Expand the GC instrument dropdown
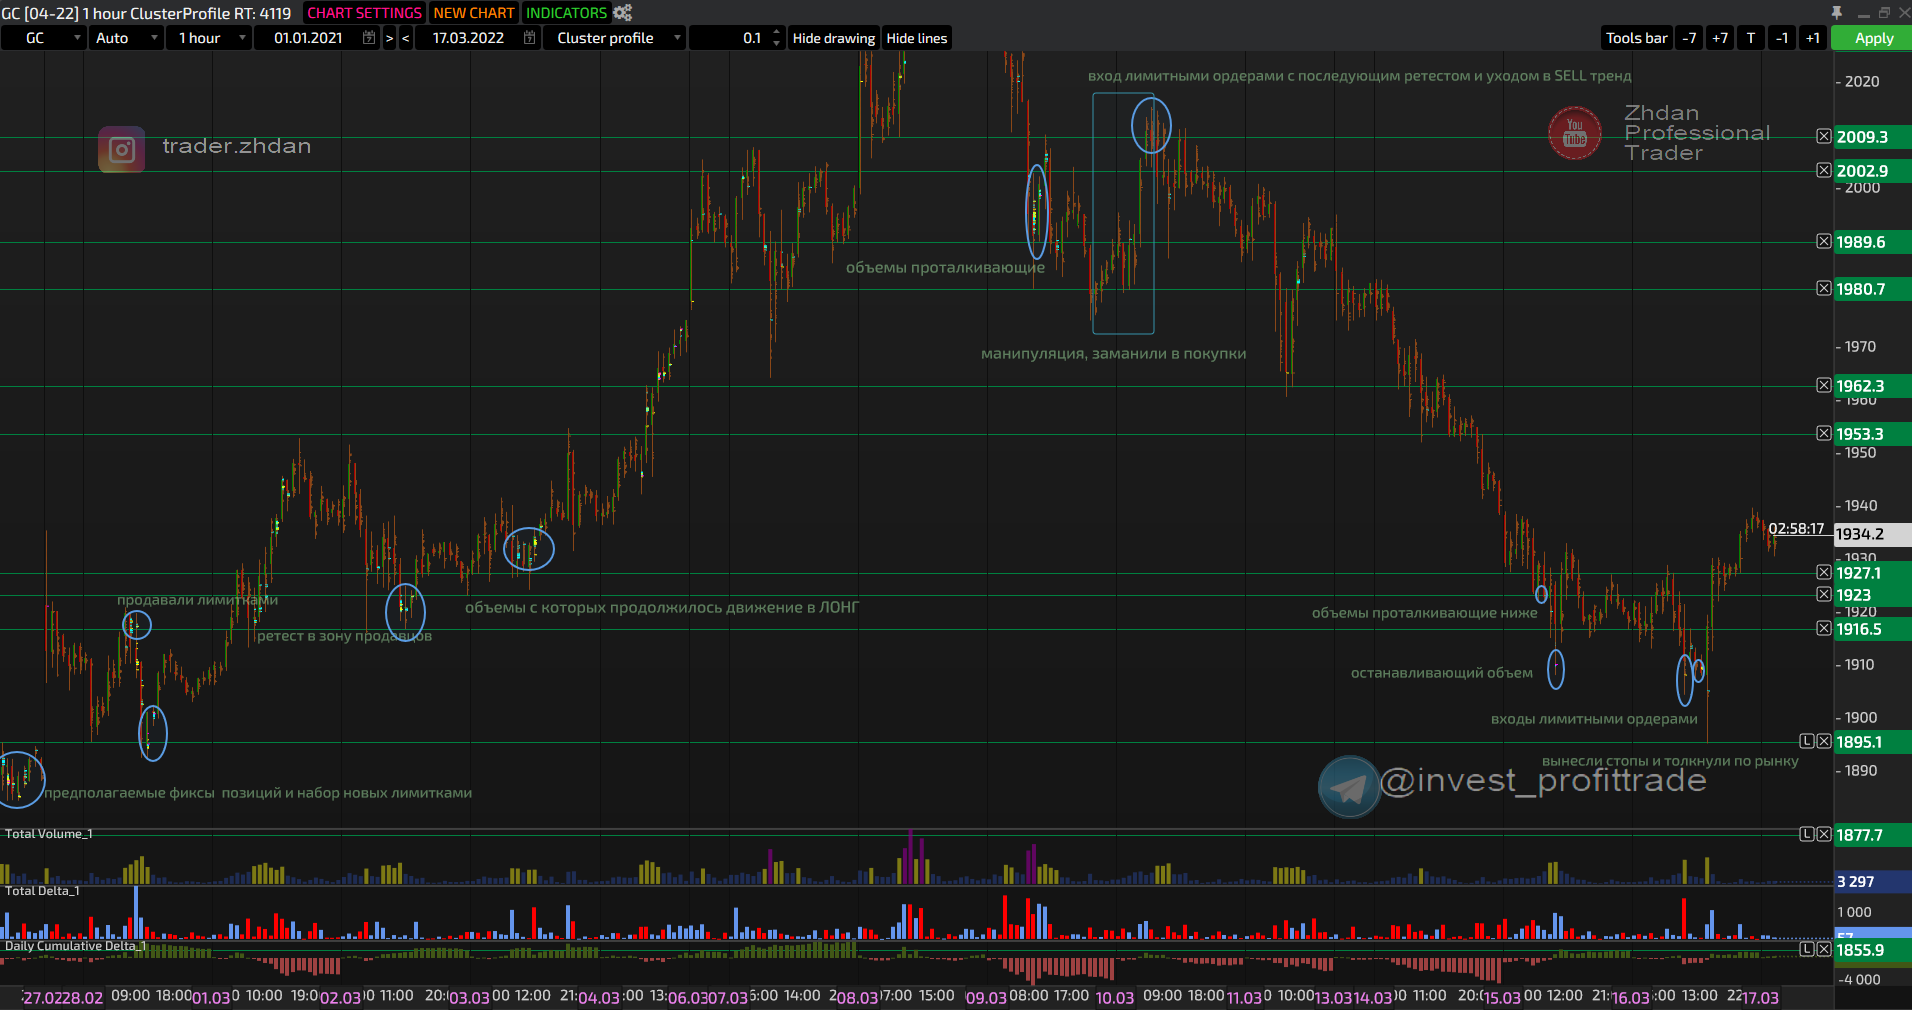Screen dimensions: 1912x1010 tap(43, 38)
